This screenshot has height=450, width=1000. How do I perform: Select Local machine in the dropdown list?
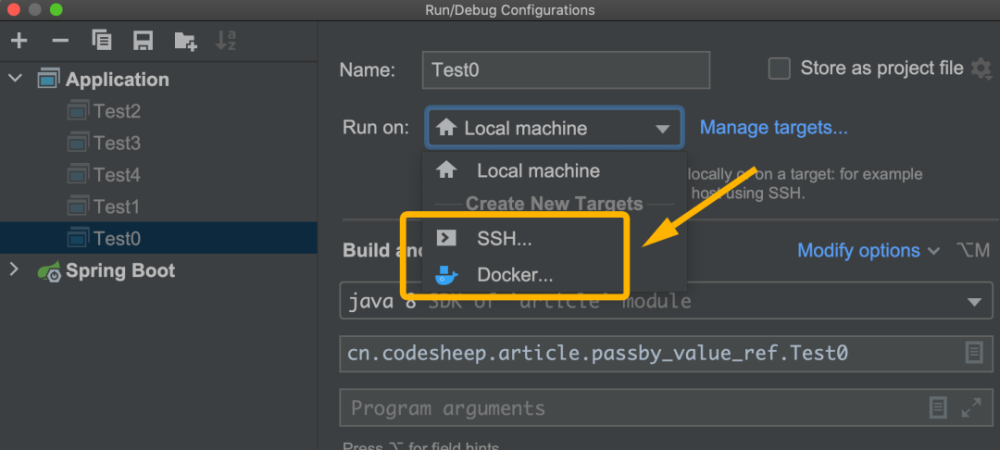pos(537,171)
